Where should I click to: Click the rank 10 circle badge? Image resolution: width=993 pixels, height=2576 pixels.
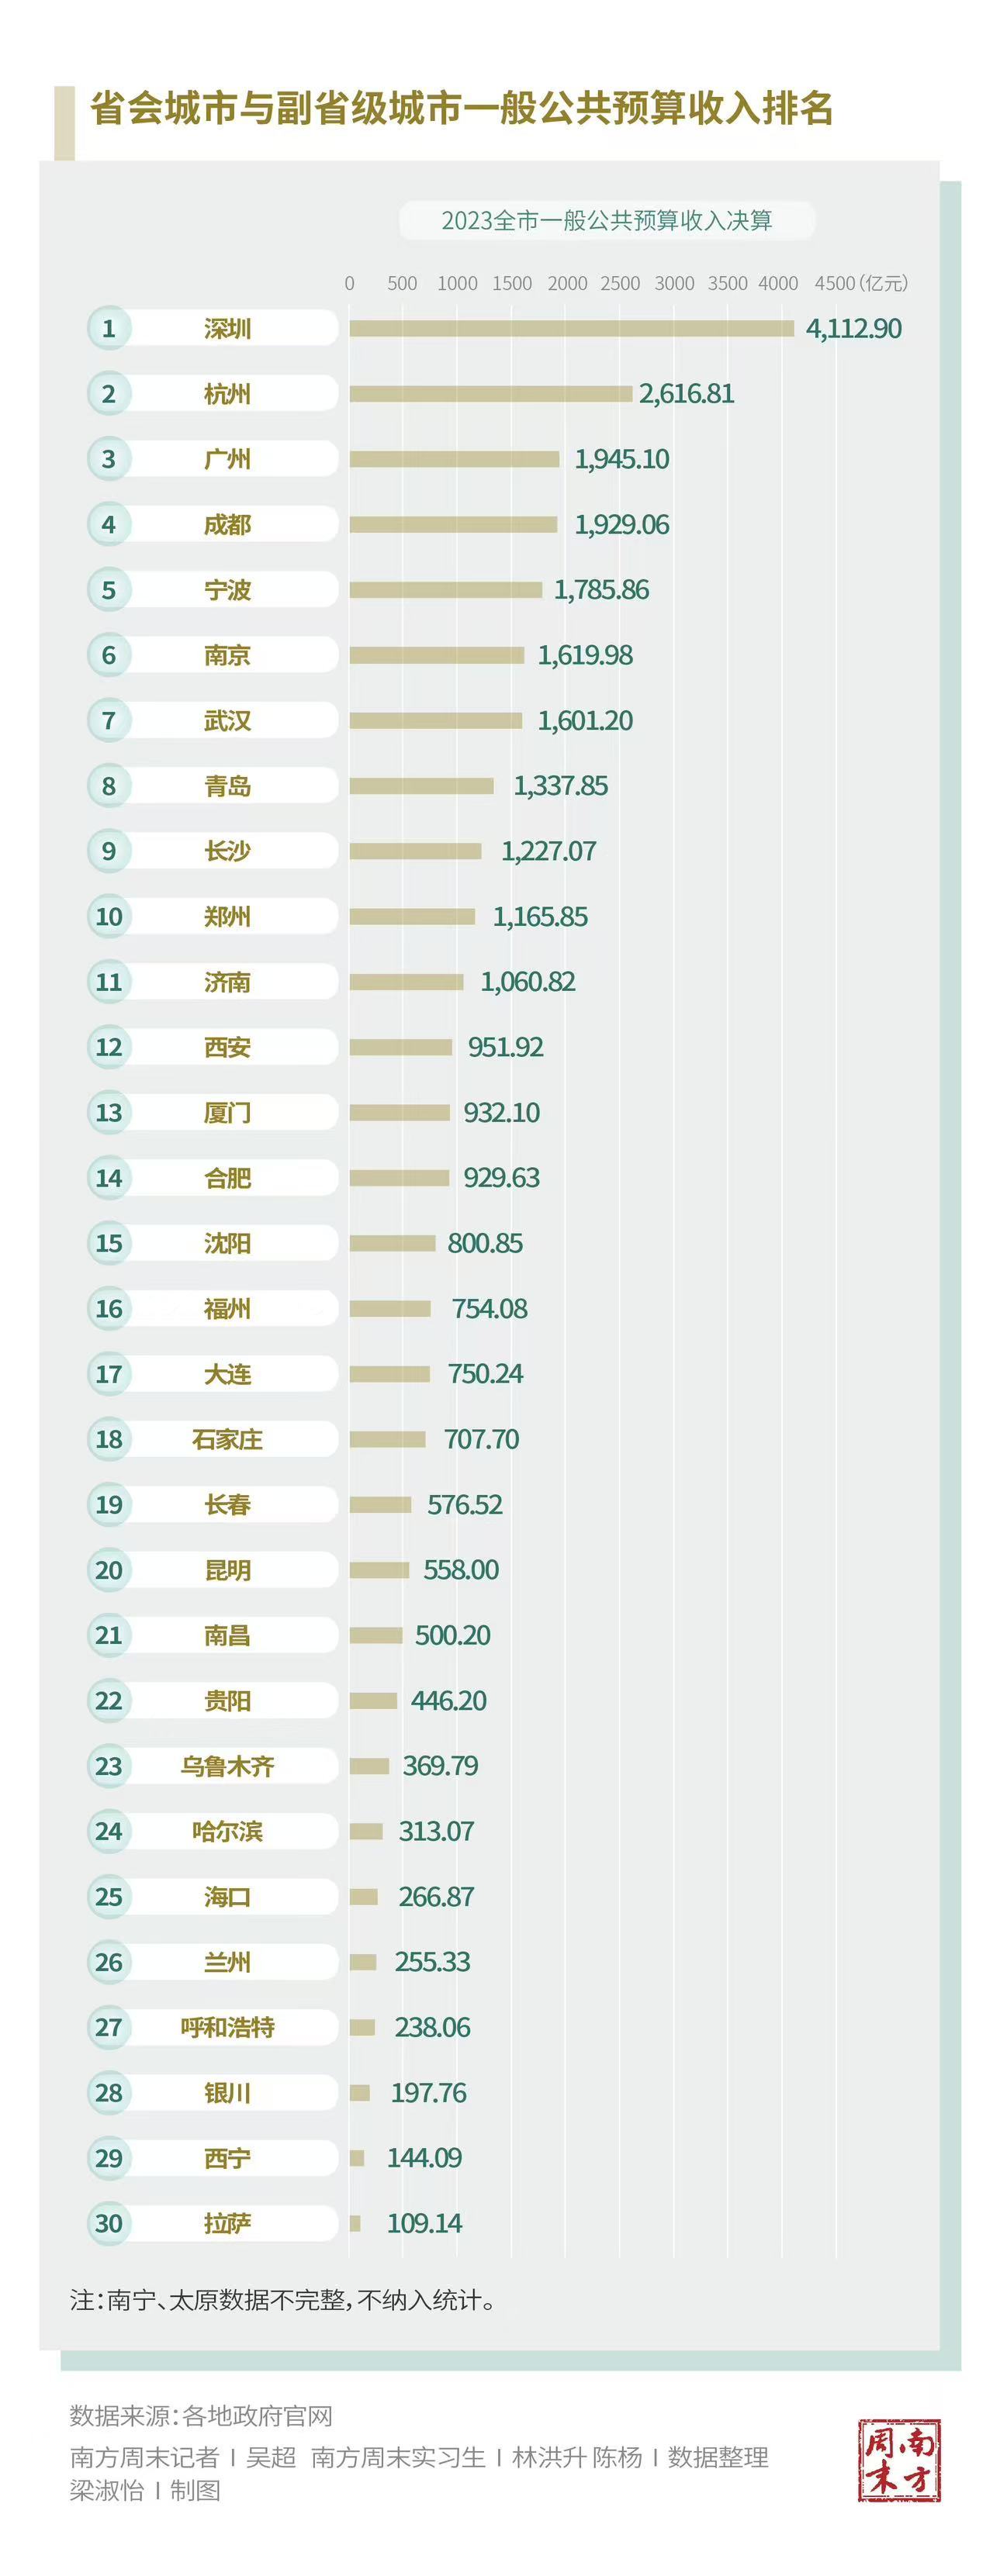point(109,916)
